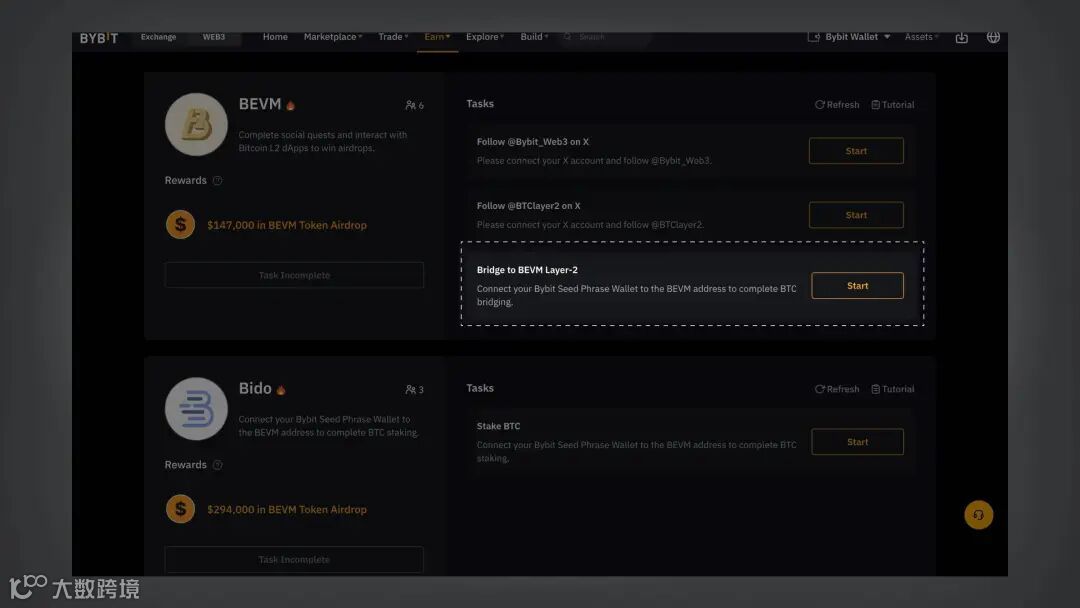Click "Follow @Bybit_Web3 on X" task title
The image size is (1080, 608).
[532, 142]
